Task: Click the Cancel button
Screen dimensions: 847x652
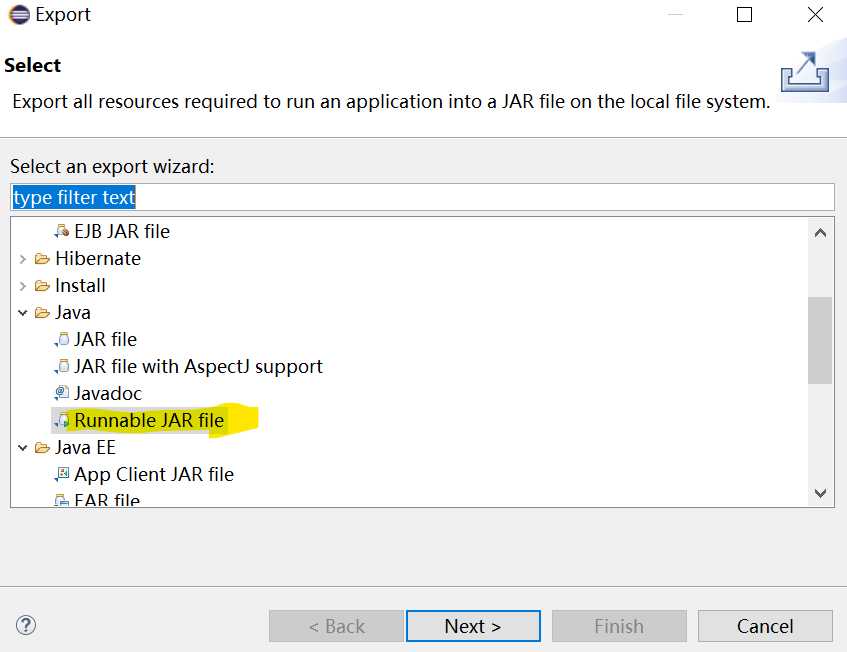Action: (765, 626)
